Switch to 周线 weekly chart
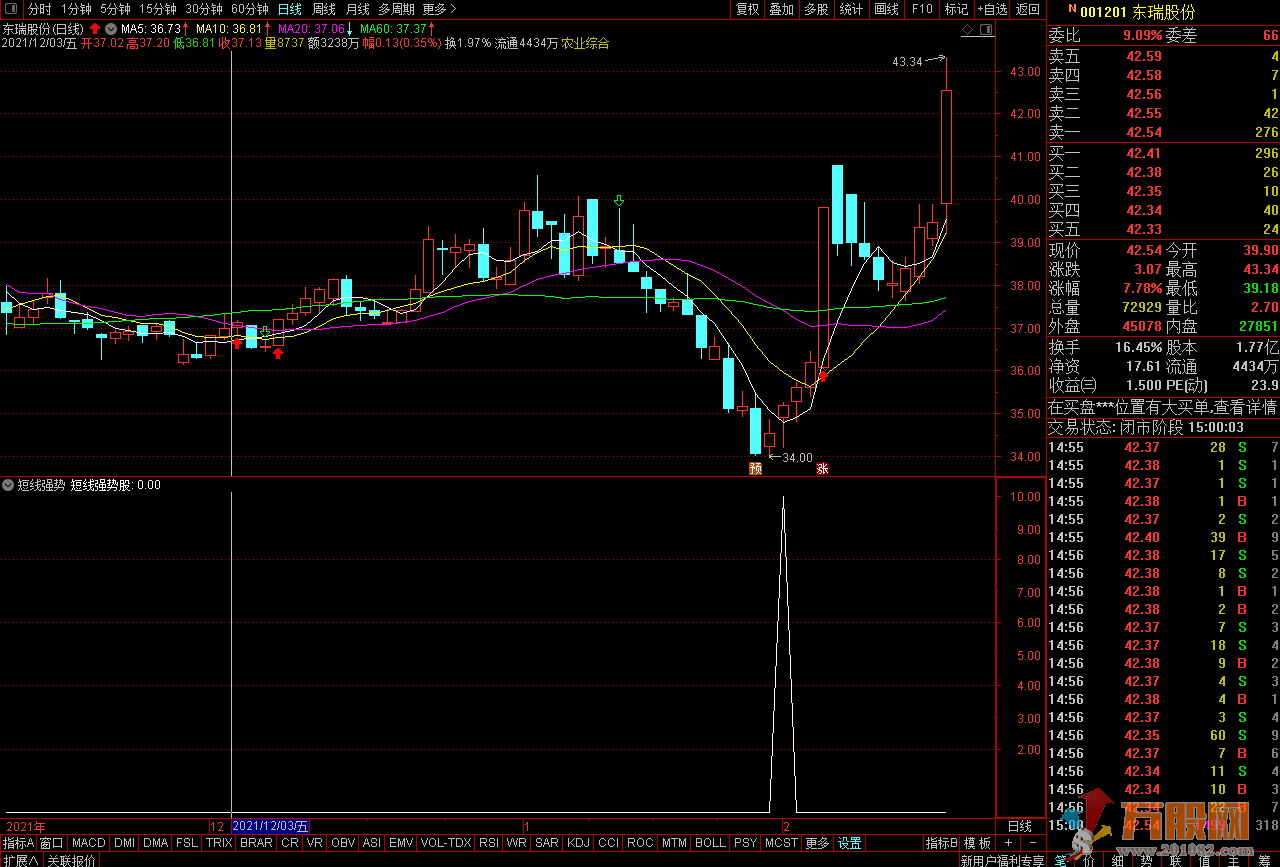This screenshot has width=1280, height=867. pyautogui.click(x=324, y=9)
